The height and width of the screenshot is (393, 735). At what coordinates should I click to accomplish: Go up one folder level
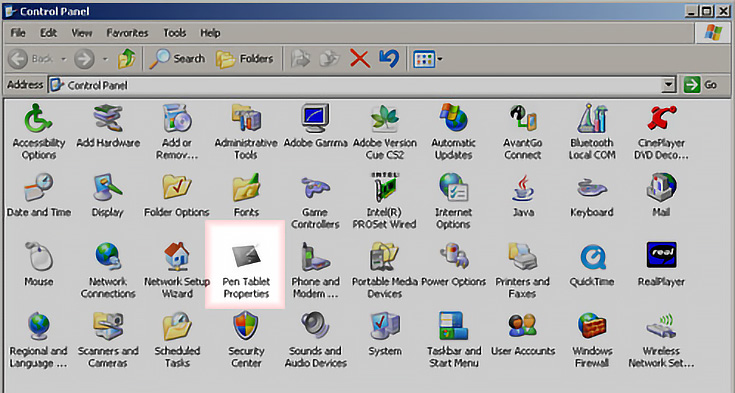[127, 59]
